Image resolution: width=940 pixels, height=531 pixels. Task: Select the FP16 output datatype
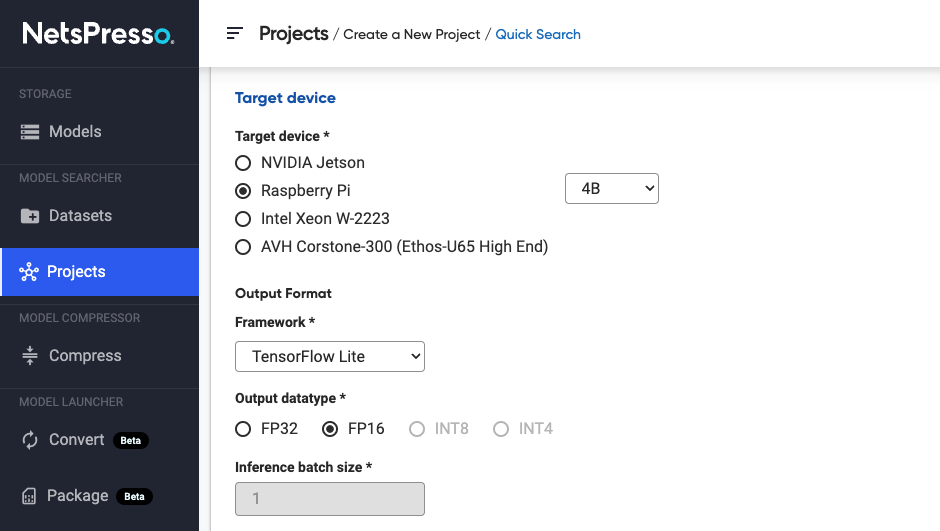(330, 429)
